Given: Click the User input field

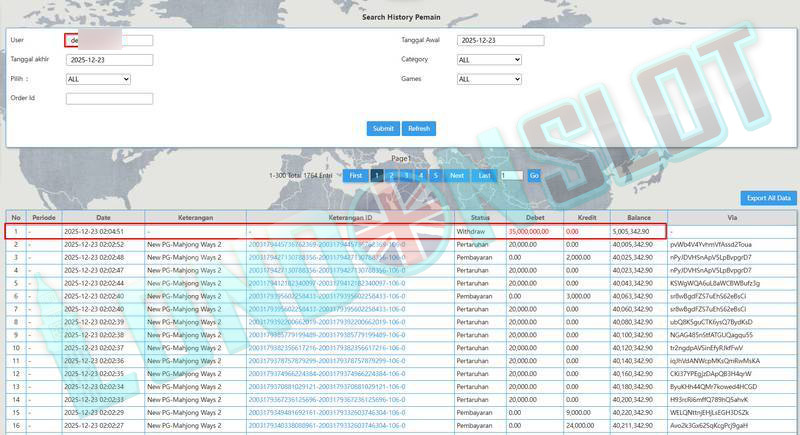Looking at the screenshot, I should [x=109, y=41].
